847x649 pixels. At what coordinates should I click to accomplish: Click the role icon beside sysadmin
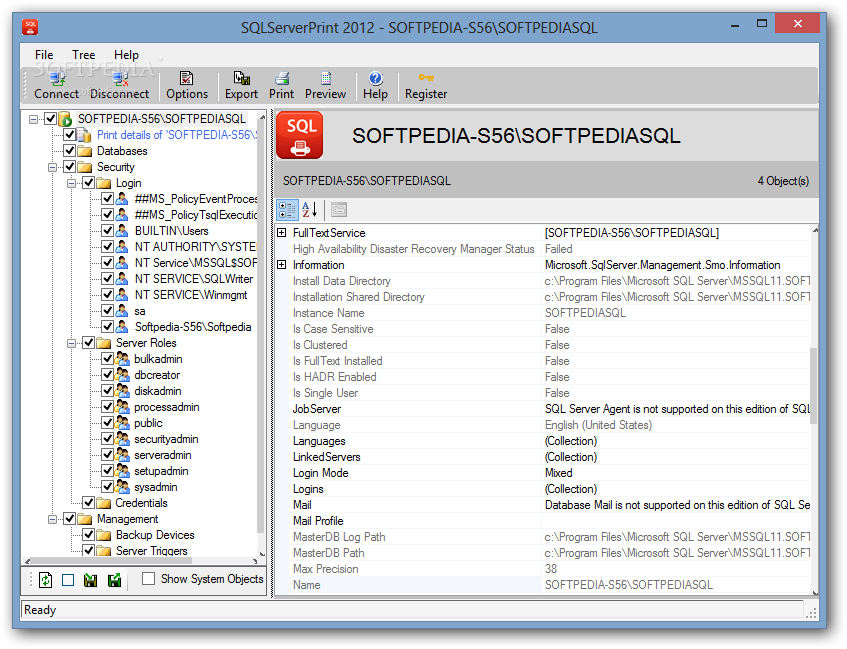click(123, 487)
